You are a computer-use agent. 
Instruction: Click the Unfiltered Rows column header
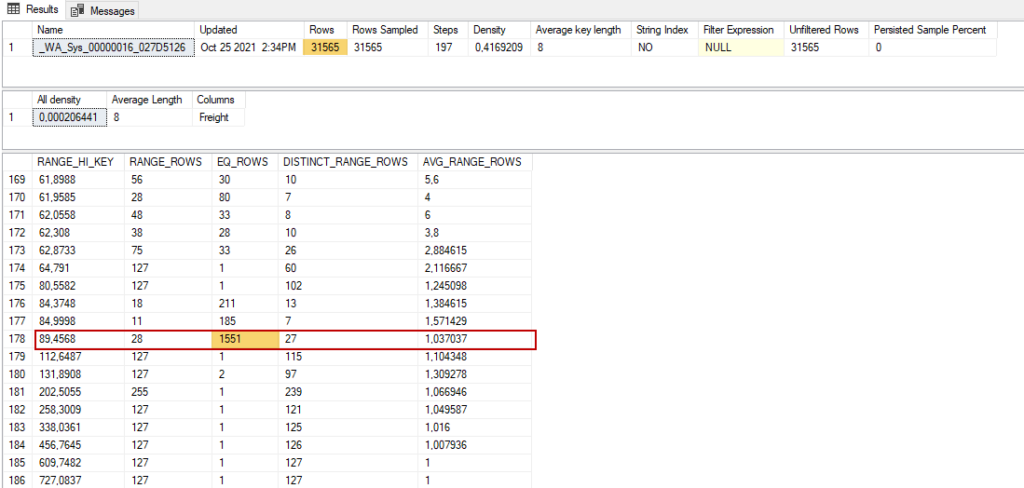click(826, 30)
